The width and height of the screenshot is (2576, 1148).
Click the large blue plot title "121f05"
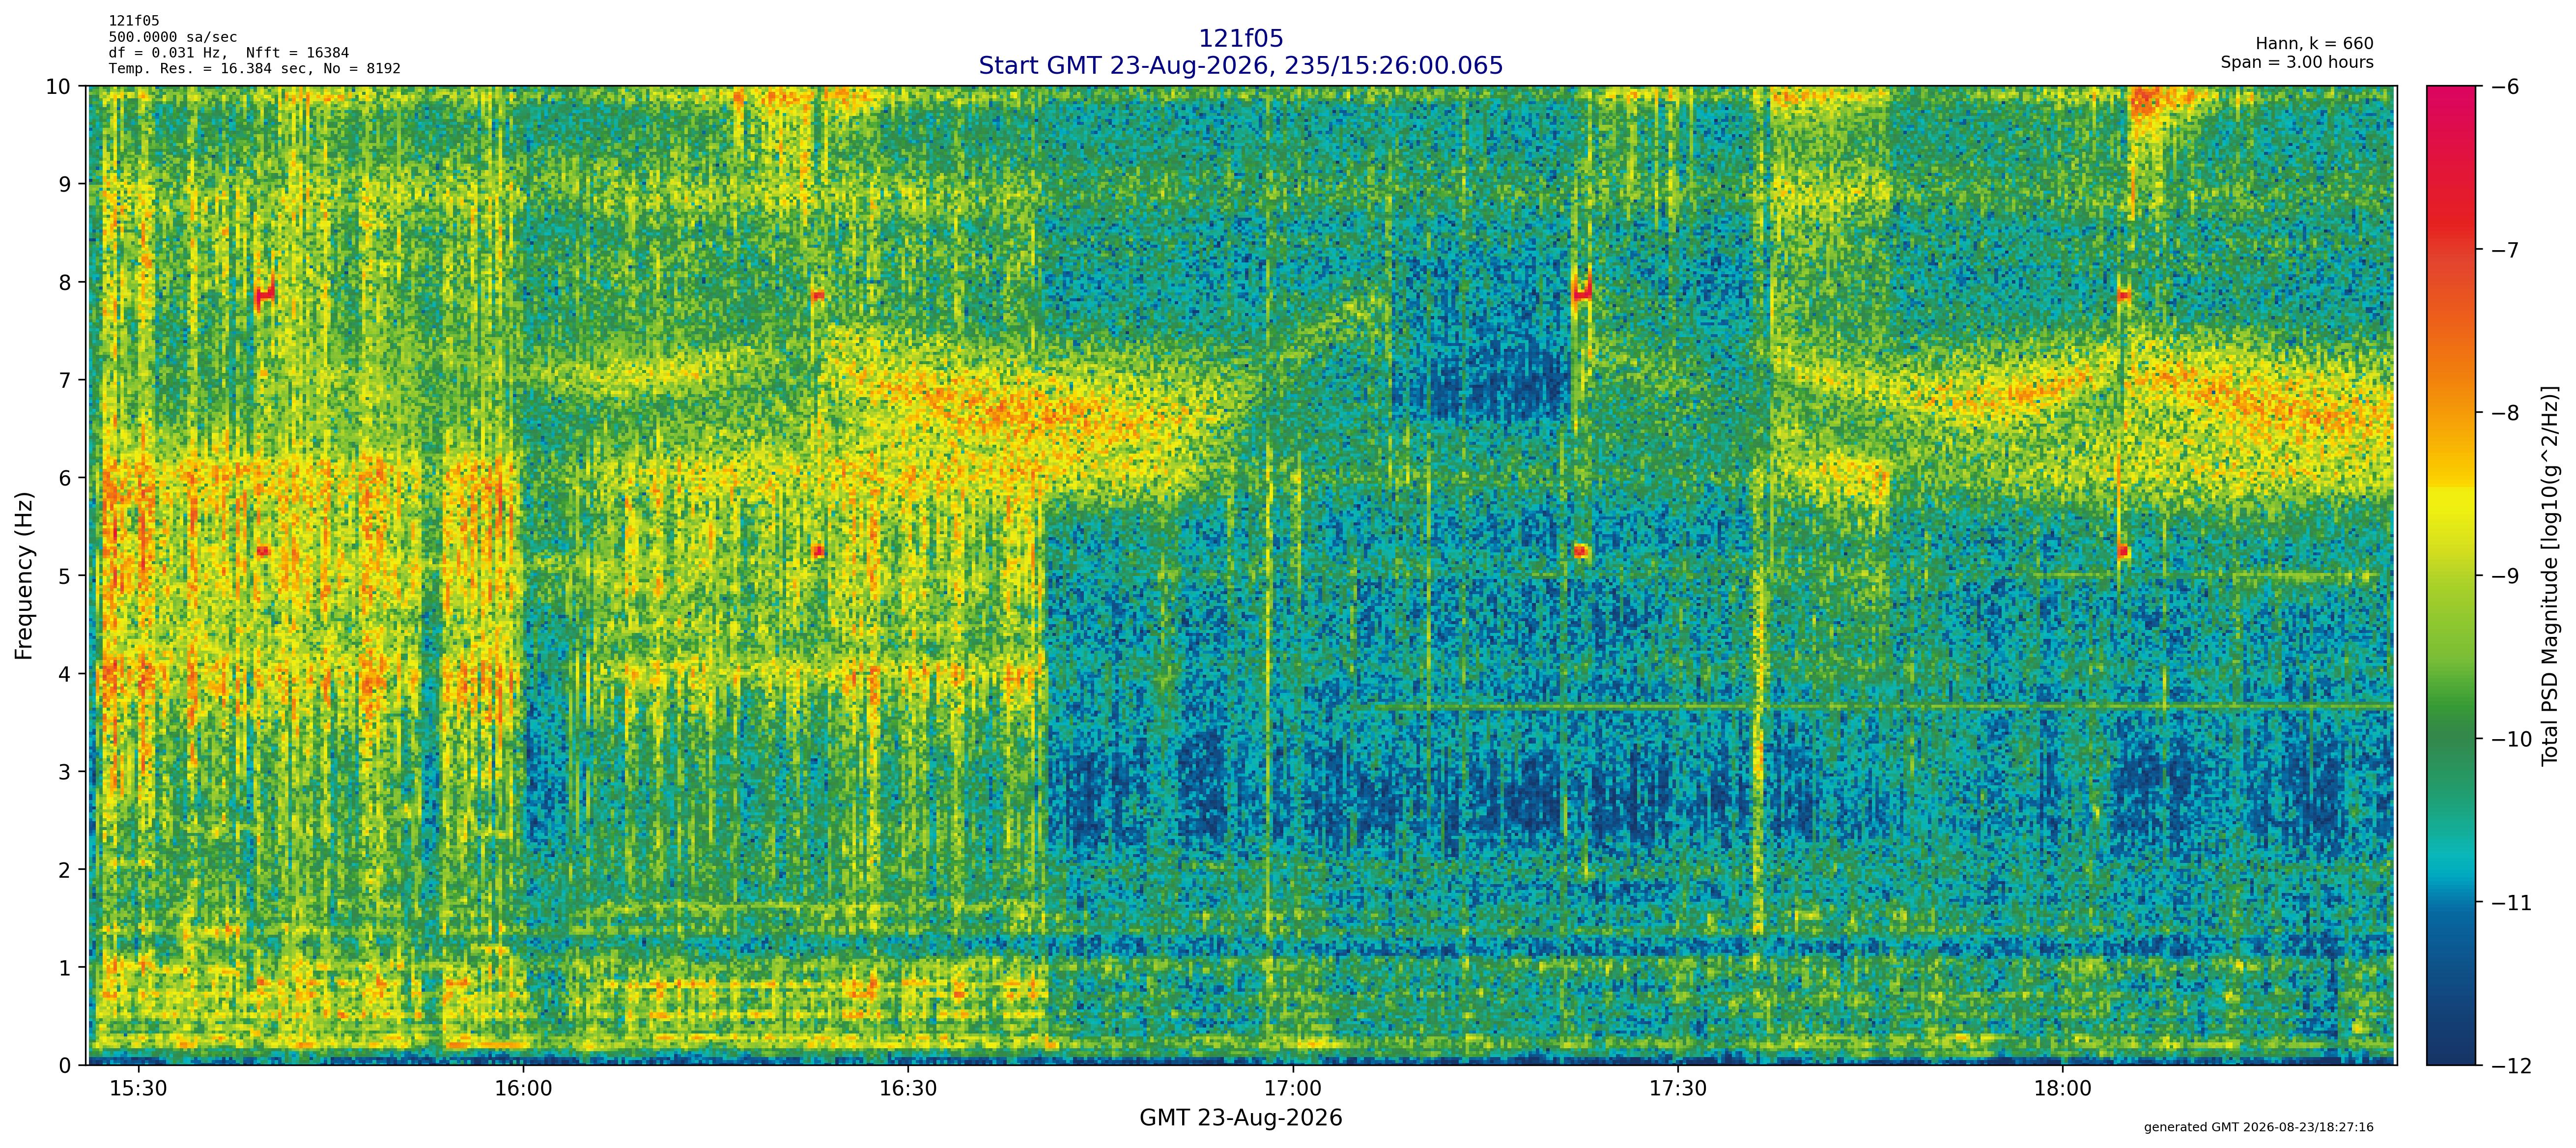pyautogui.click(x=1240, y=39)
